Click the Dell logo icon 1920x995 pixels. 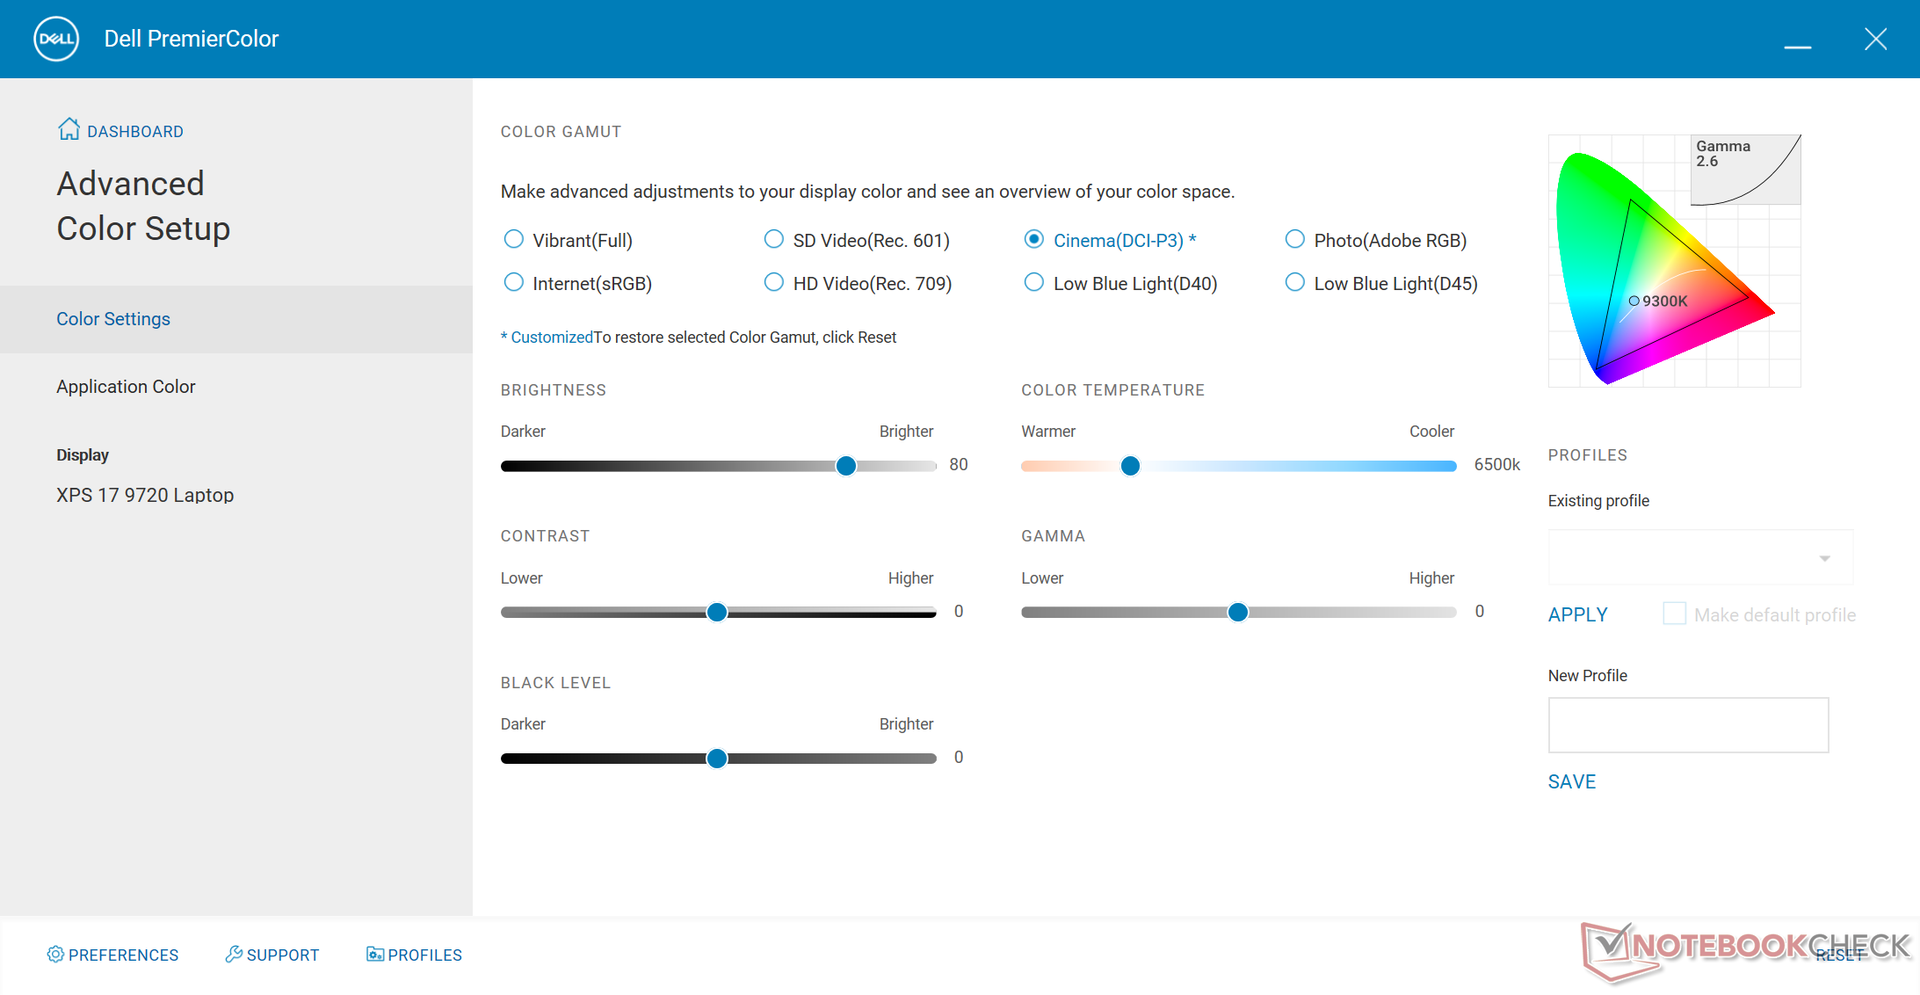56,39
